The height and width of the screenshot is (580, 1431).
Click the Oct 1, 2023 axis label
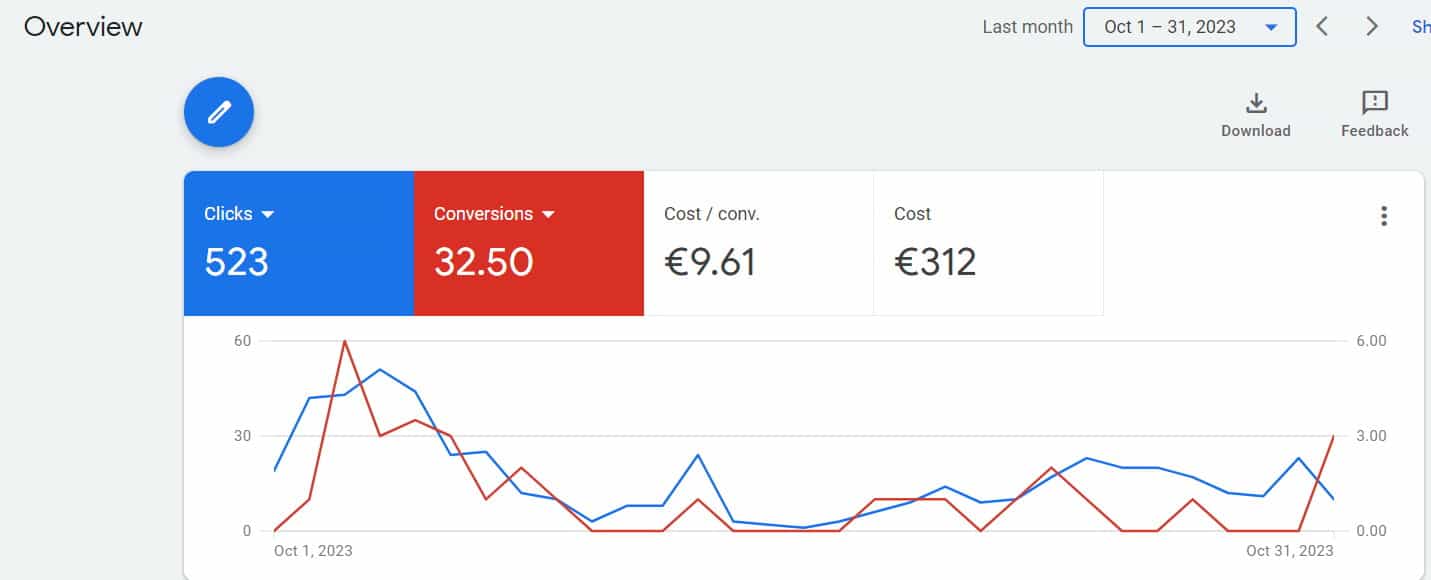tap(313, 550)
